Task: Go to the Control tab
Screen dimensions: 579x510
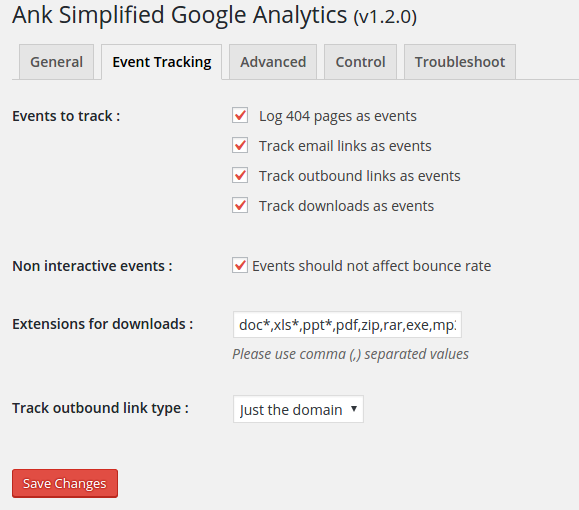Action: click(360, 62)
